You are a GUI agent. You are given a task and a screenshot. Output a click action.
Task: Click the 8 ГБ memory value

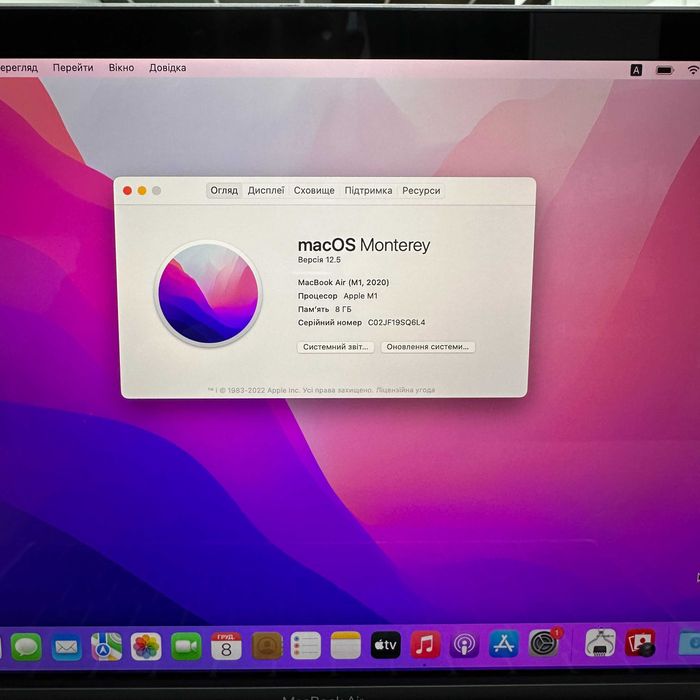click(x=343, y=309)
